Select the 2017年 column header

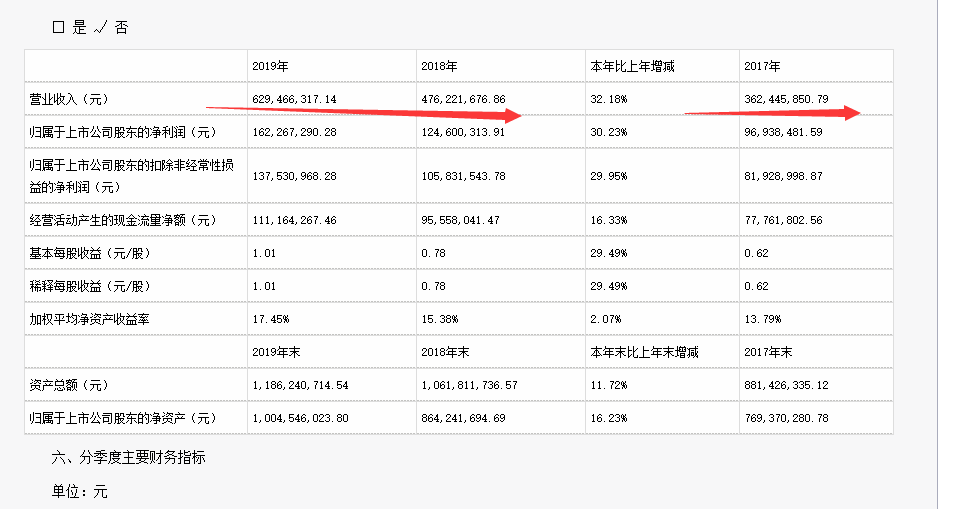coord(762,66)
